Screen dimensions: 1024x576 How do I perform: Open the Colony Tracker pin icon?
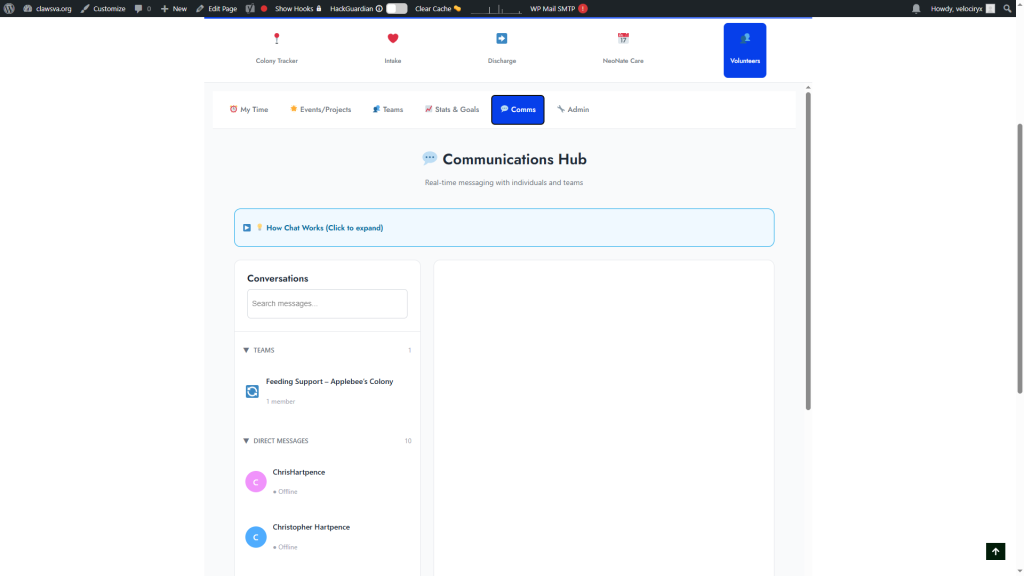(x=277, y=39)
